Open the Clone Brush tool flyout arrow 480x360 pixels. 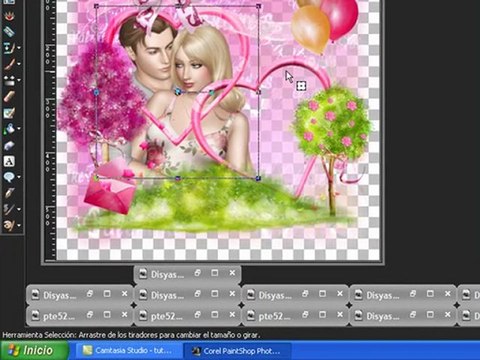tap(19, 48)
